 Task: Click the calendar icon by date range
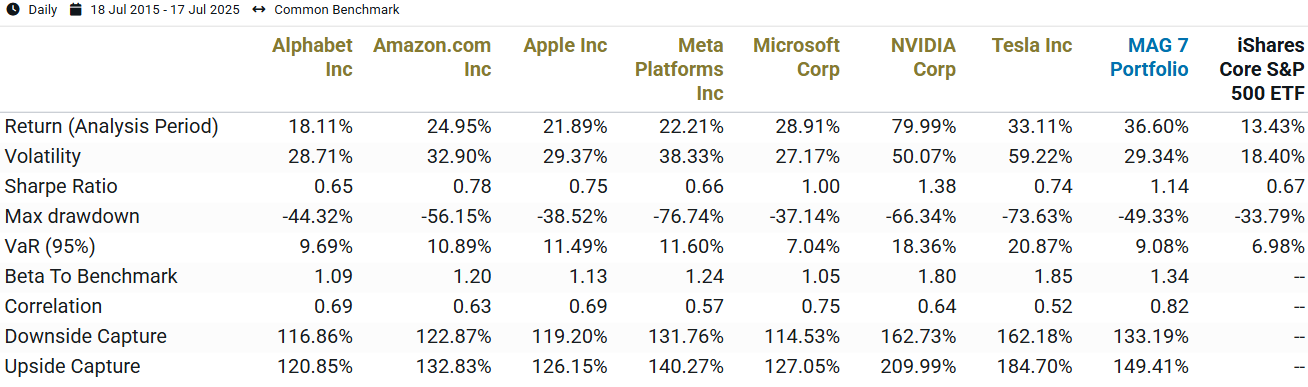tap(75, 10)
